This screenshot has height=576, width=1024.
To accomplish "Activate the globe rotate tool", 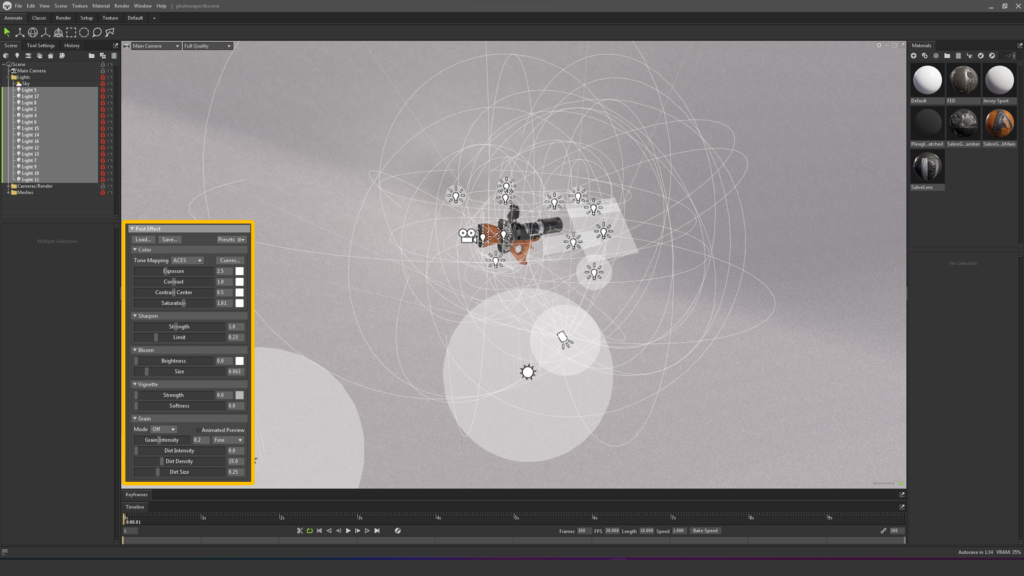I will coord(33,32).
